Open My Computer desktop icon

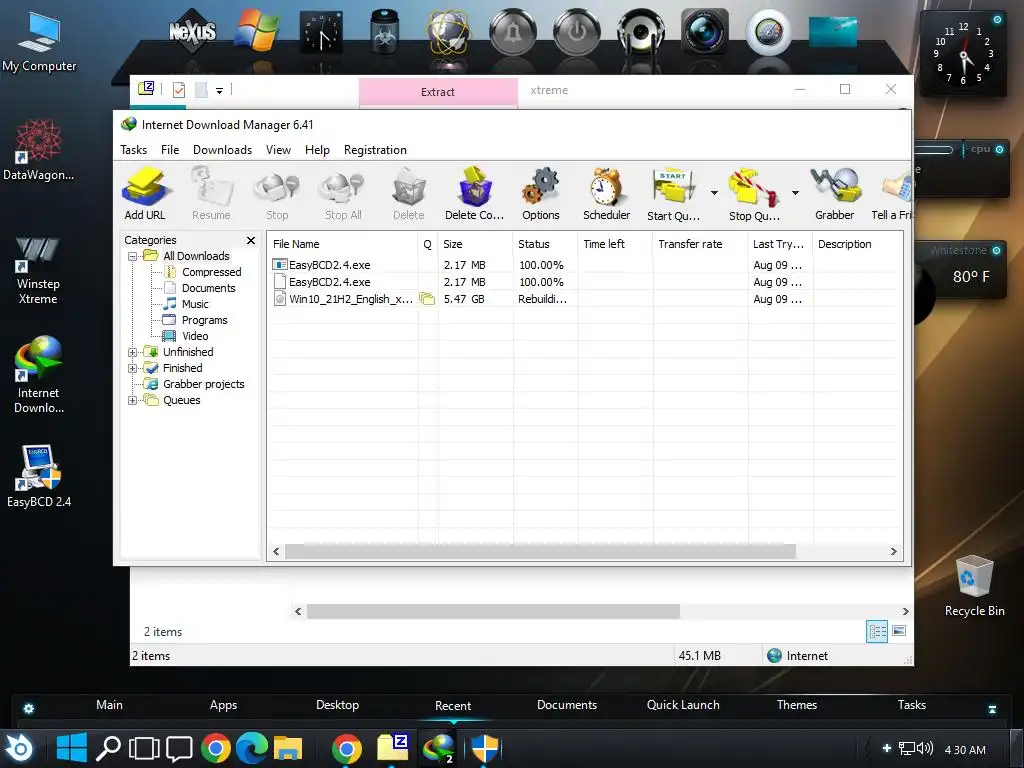point(39,40)
